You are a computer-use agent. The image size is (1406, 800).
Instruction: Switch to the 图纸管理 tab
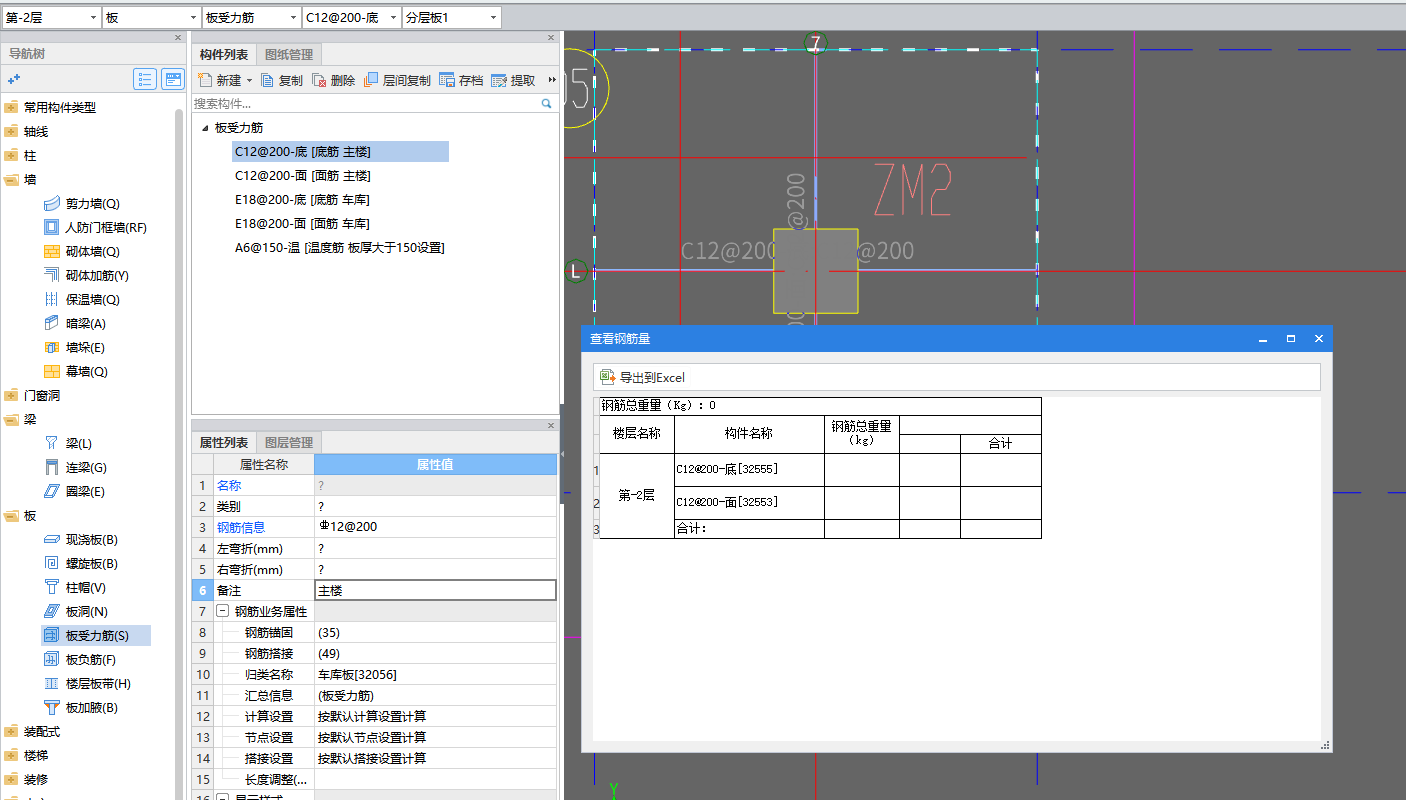click(288, 55)
